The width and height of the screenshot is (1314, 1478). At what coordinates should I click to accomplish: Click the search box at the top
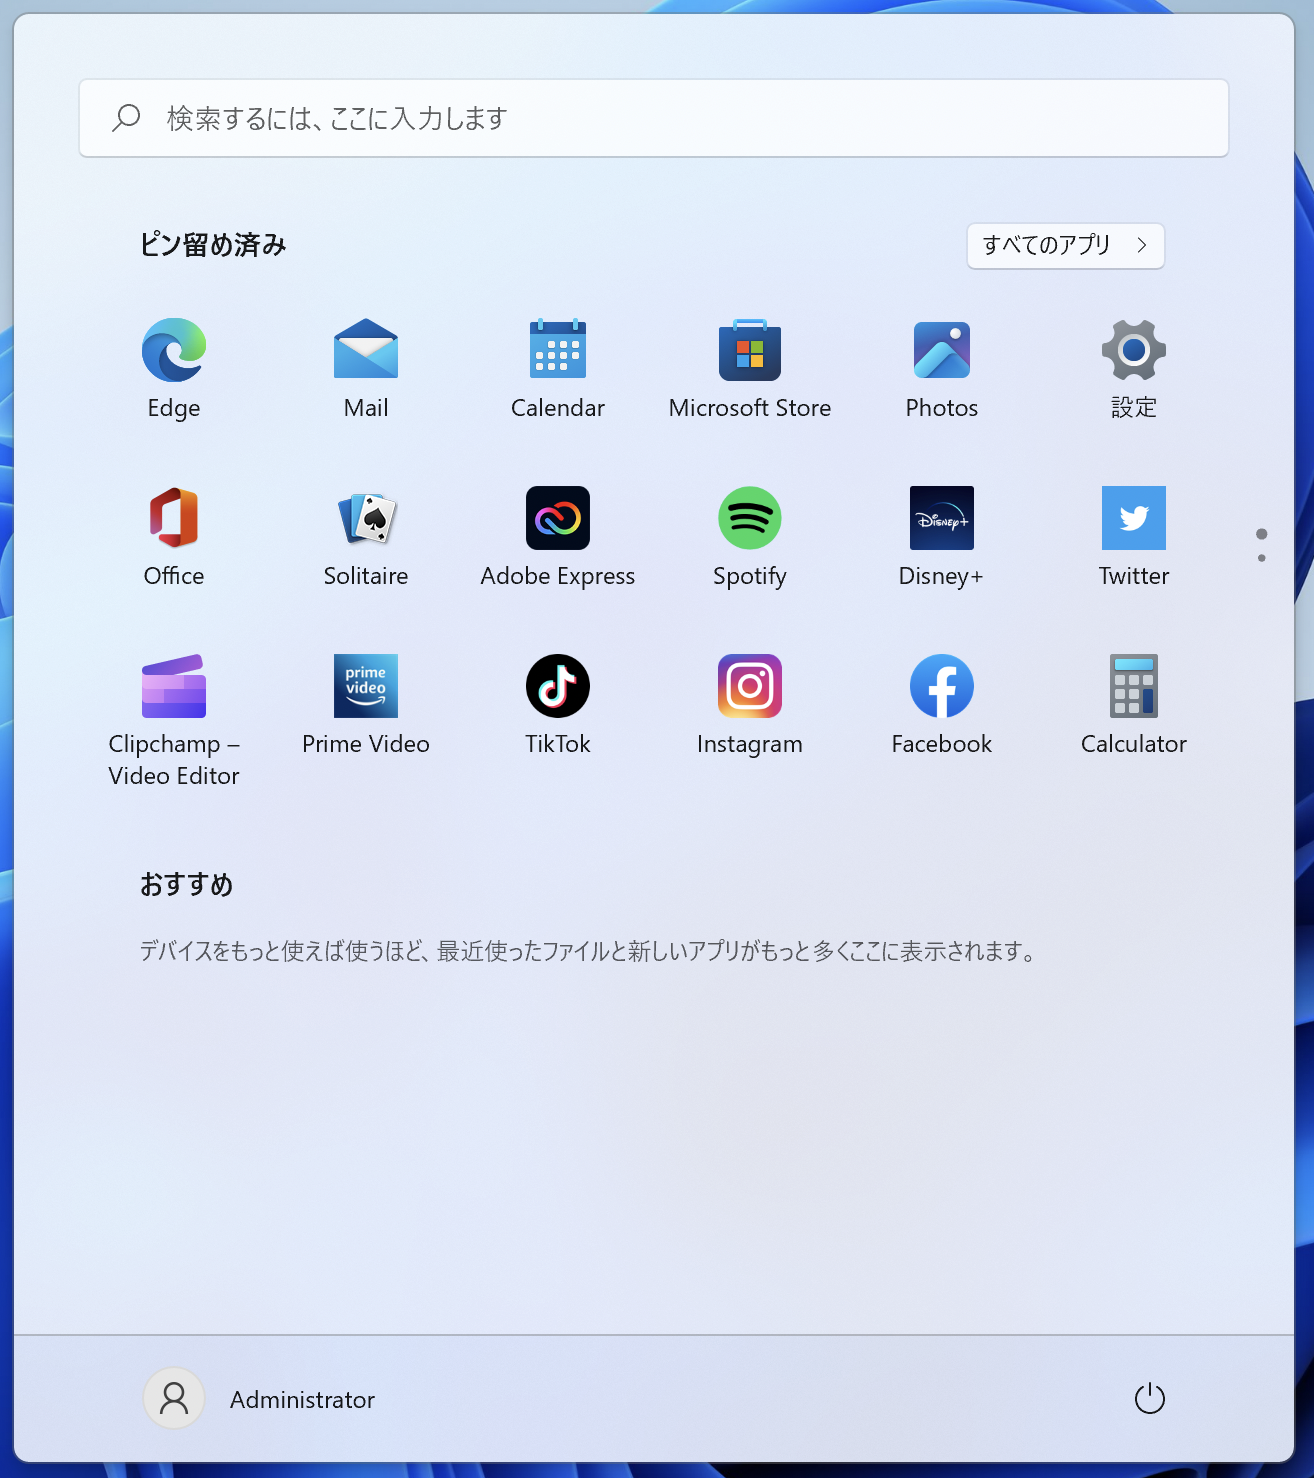pos(654,118)
